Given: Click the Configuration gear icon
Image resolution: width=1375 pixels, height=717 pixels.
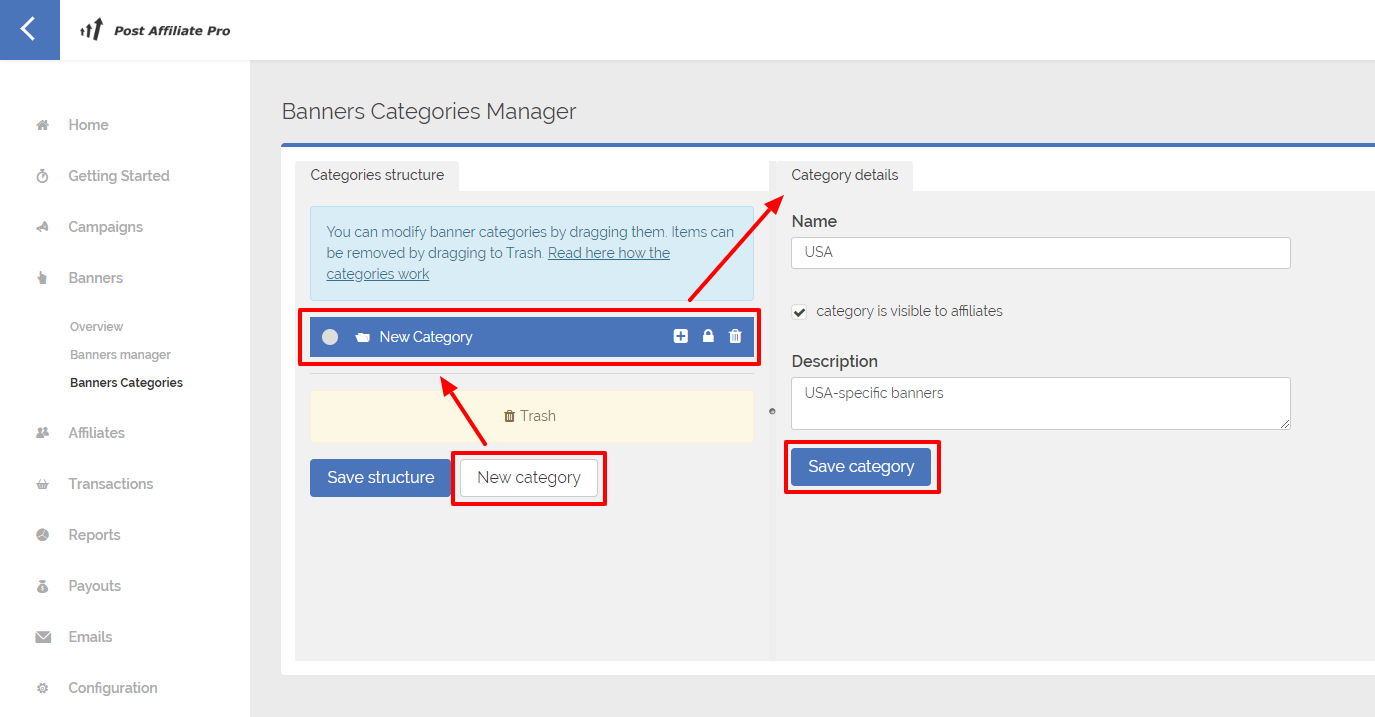Looking at the screenshot, I should tap(42, 688).
